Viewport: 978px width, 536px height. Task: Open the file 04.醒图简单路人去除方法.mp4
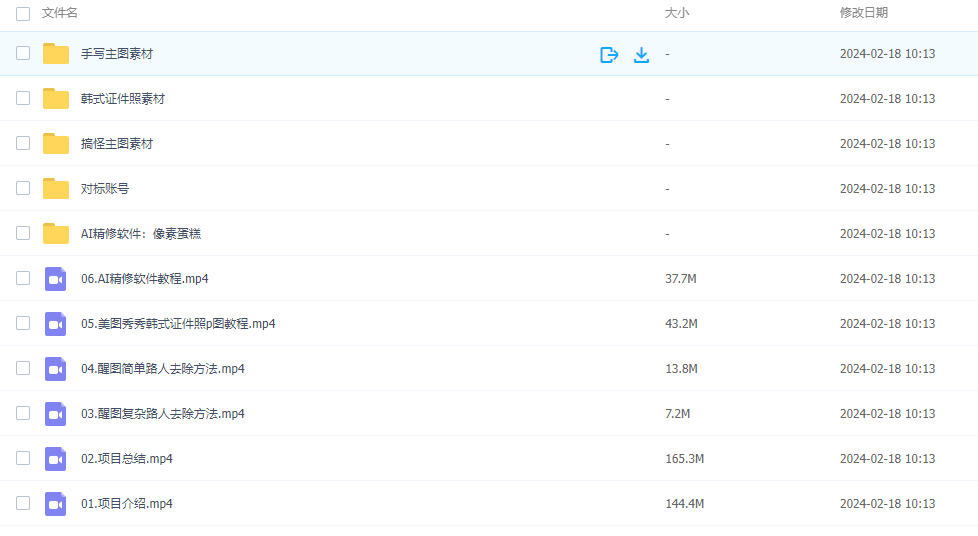click(162, 369)
